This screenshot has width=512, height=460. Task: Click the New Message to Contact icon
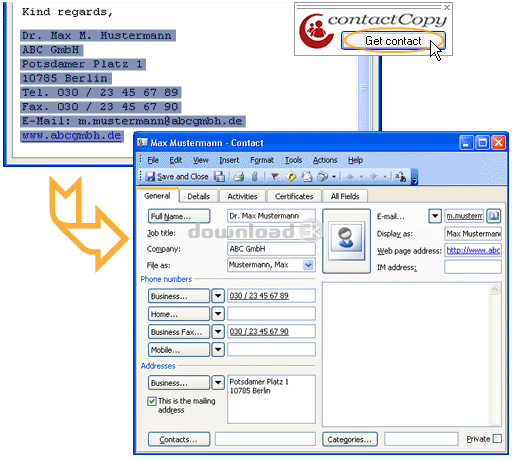[307, 176]
